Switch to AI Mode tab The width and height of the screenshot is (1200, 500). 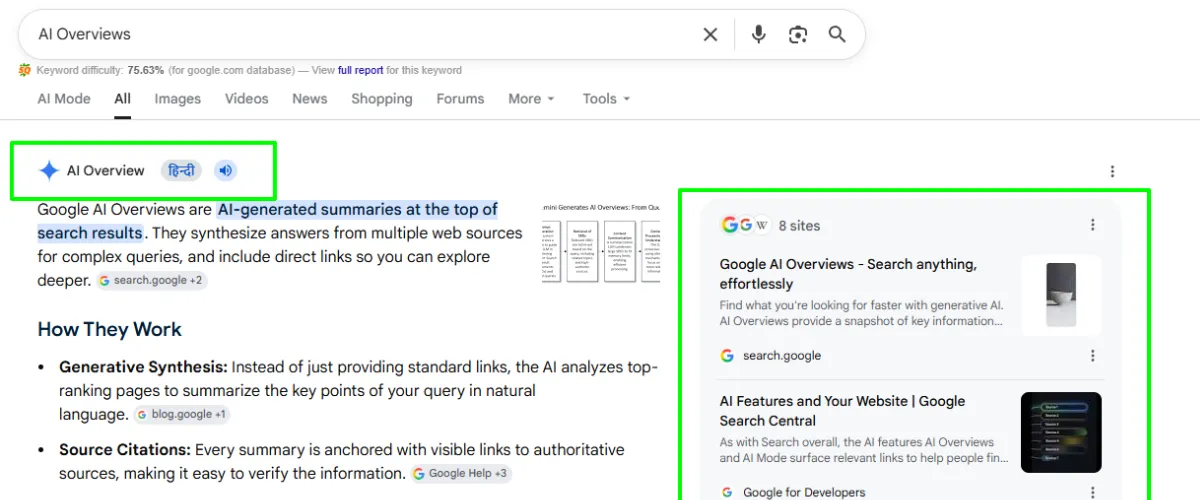(x=64, y=99)
